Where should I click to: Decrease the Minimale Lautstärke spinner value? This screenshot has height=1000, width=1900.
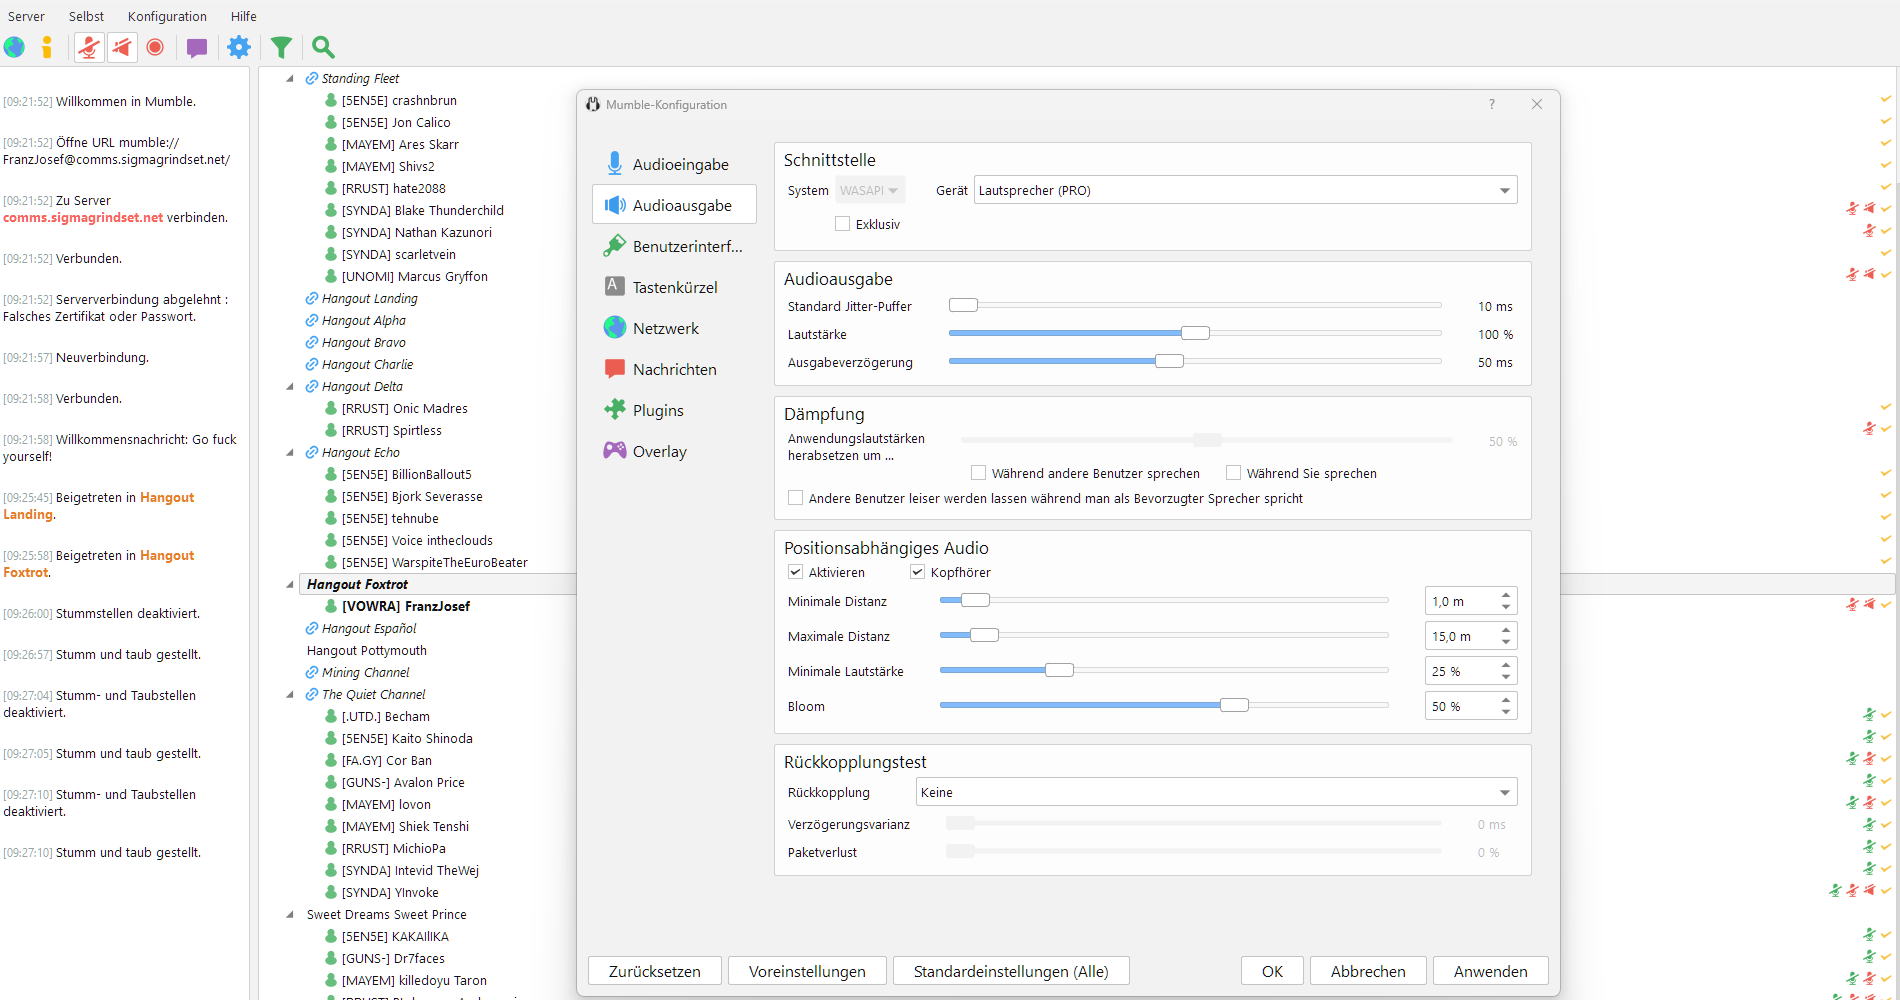pos(1506,677)
